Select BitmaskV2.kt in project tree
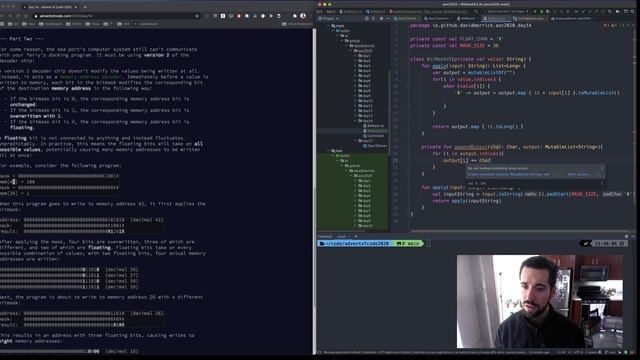Screen dimensions: 640x360 pos(376,131)
